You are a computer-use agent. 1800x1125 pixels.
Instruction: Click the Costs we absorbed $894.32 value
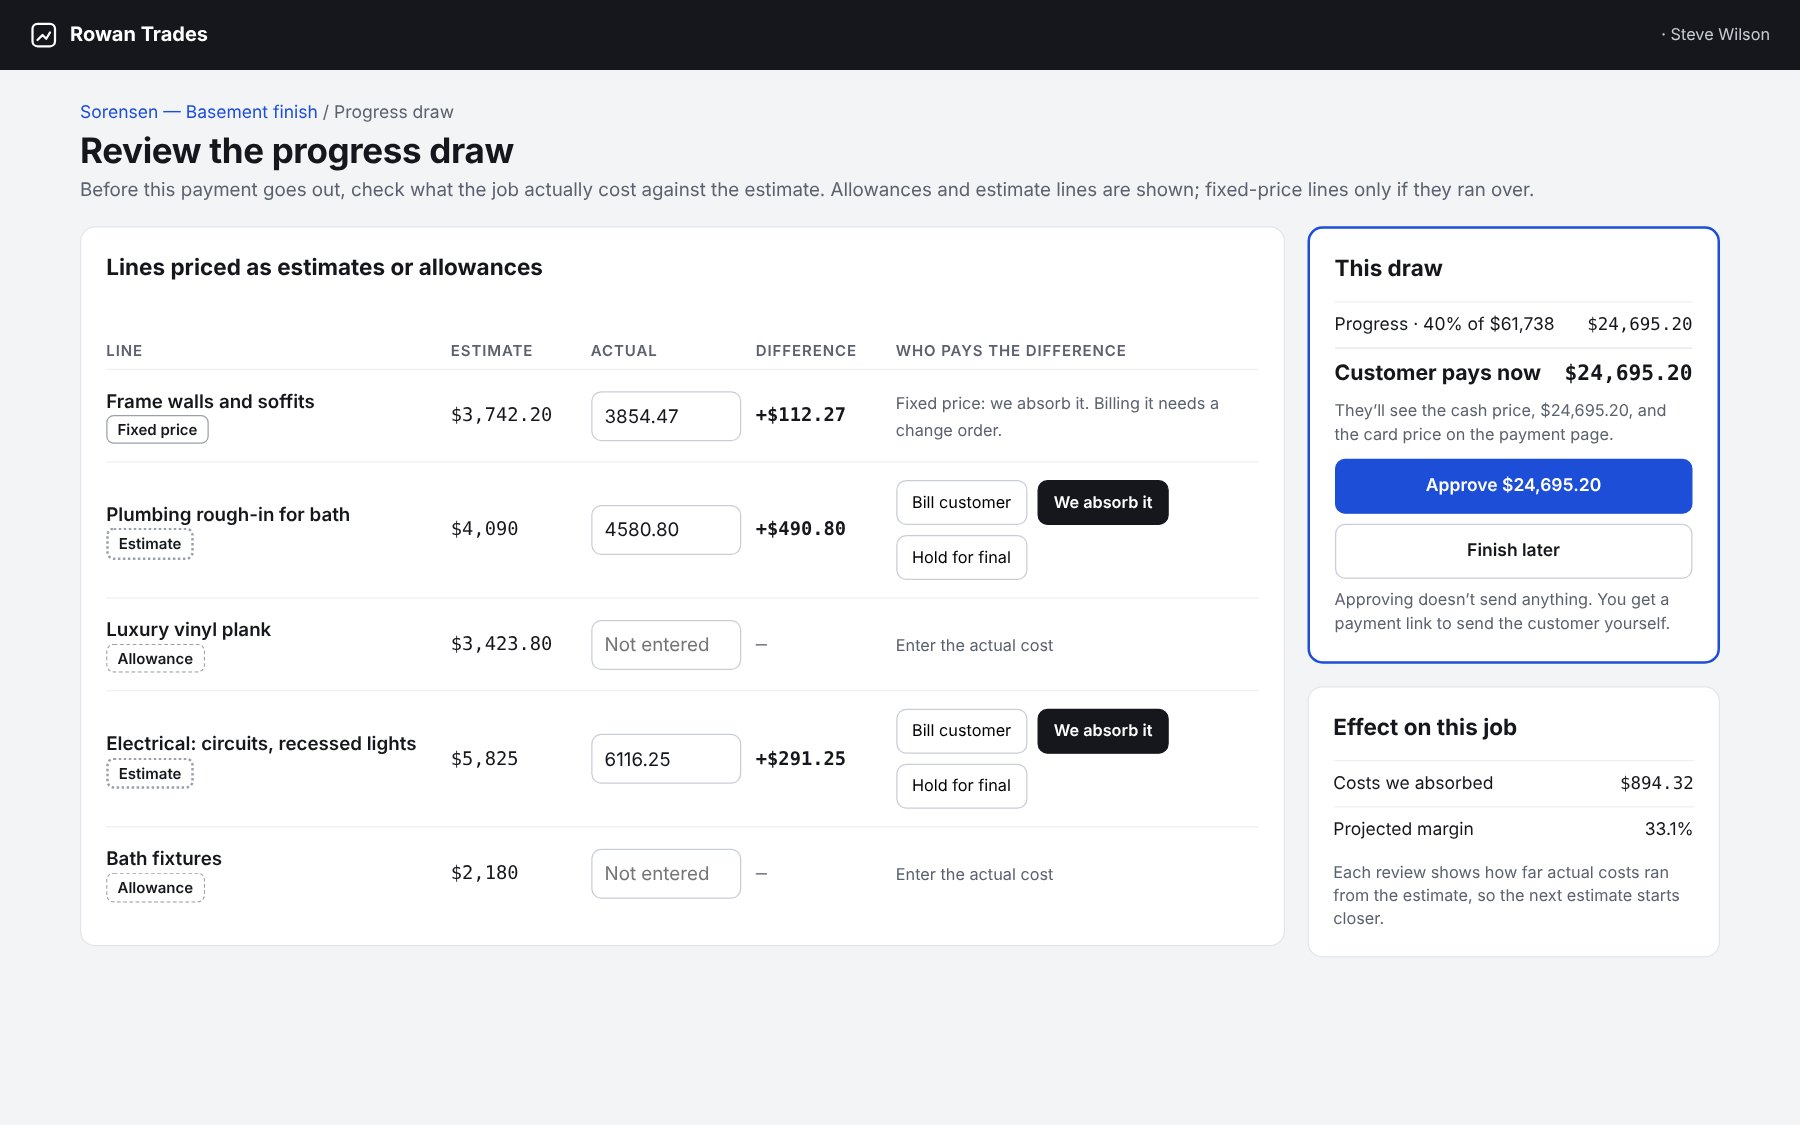click(x=1656, y=783)
